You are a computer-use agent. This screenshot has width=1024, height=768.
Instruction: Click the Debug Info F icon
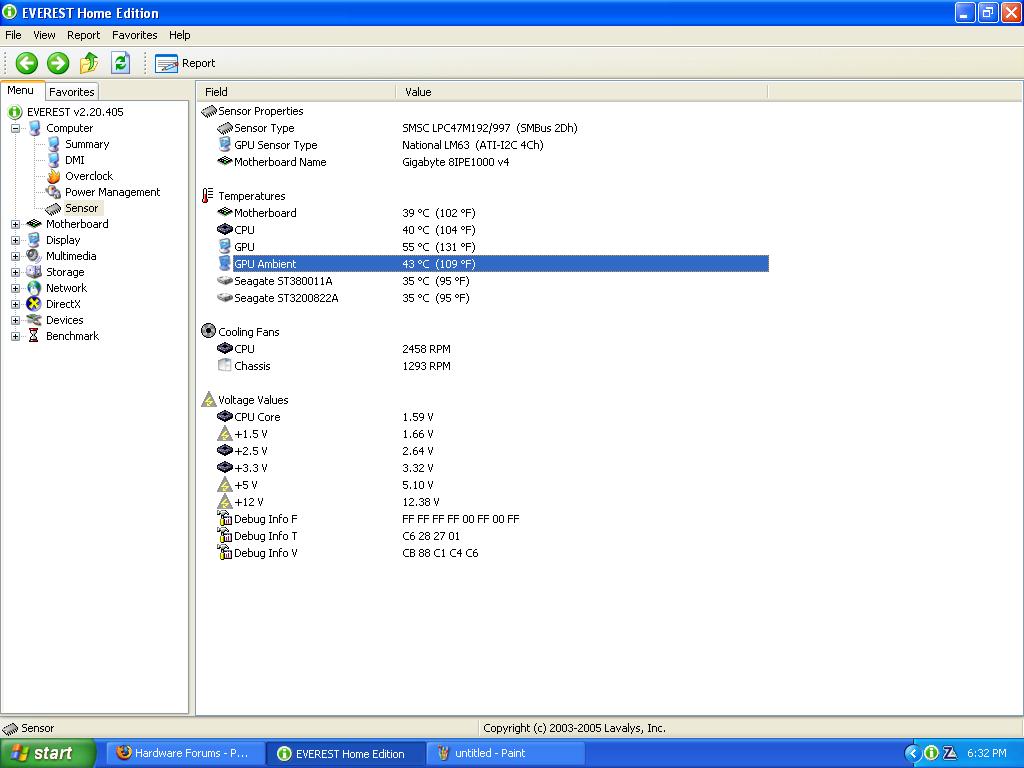(x=225, y=519)
